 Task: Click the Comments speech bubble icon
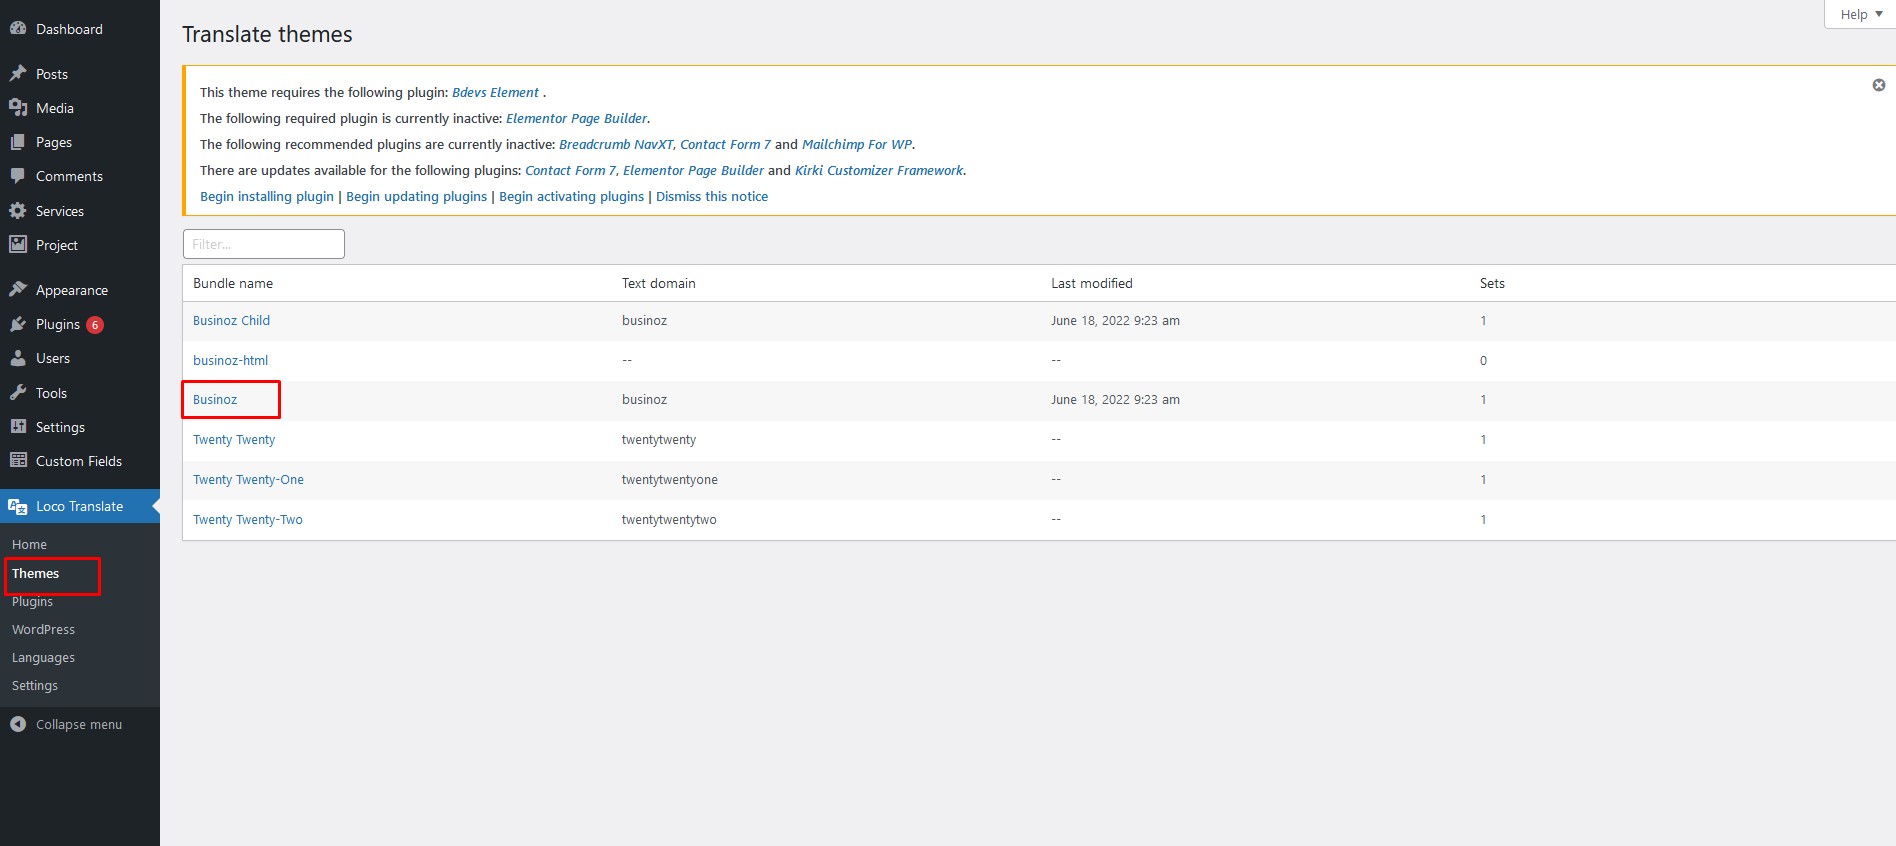(18, 176)
